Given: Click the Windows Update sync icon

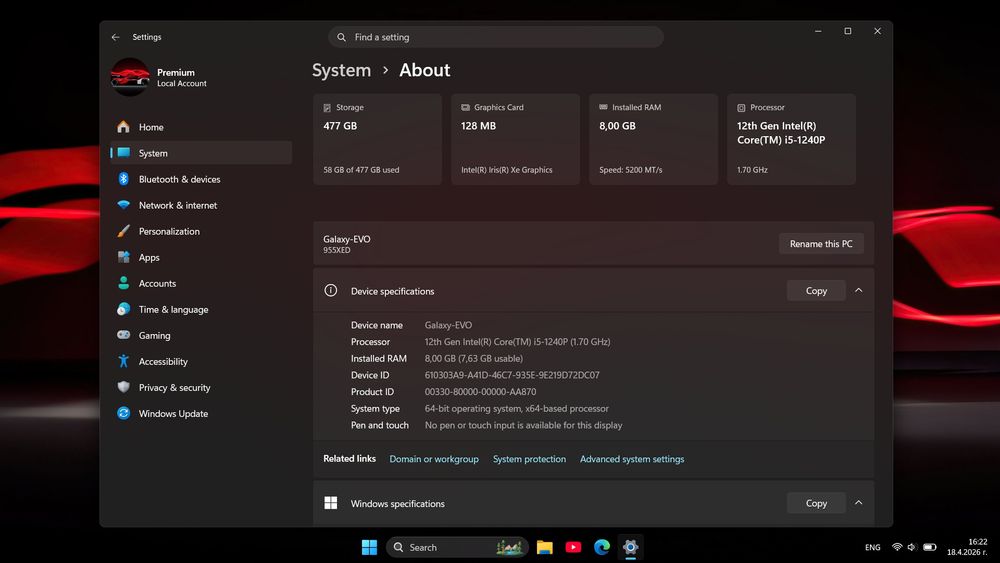Looking at the screenshot, I should [x=124, y=413].
